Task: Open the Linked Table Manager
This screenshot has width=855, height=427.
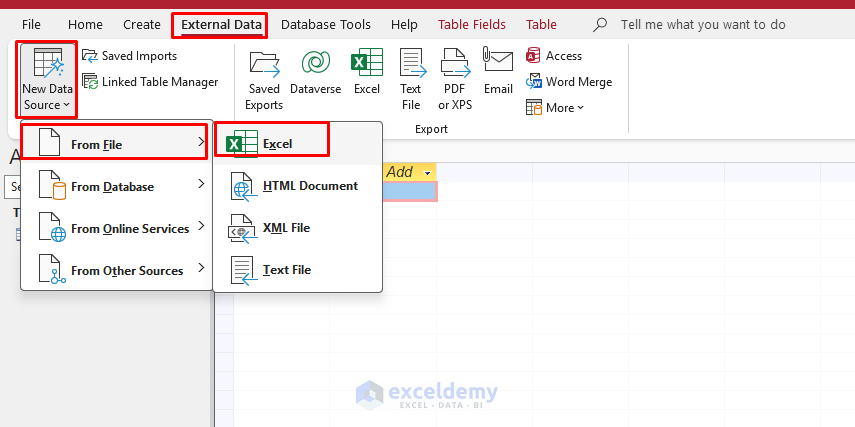Action: tap(150, 82)
